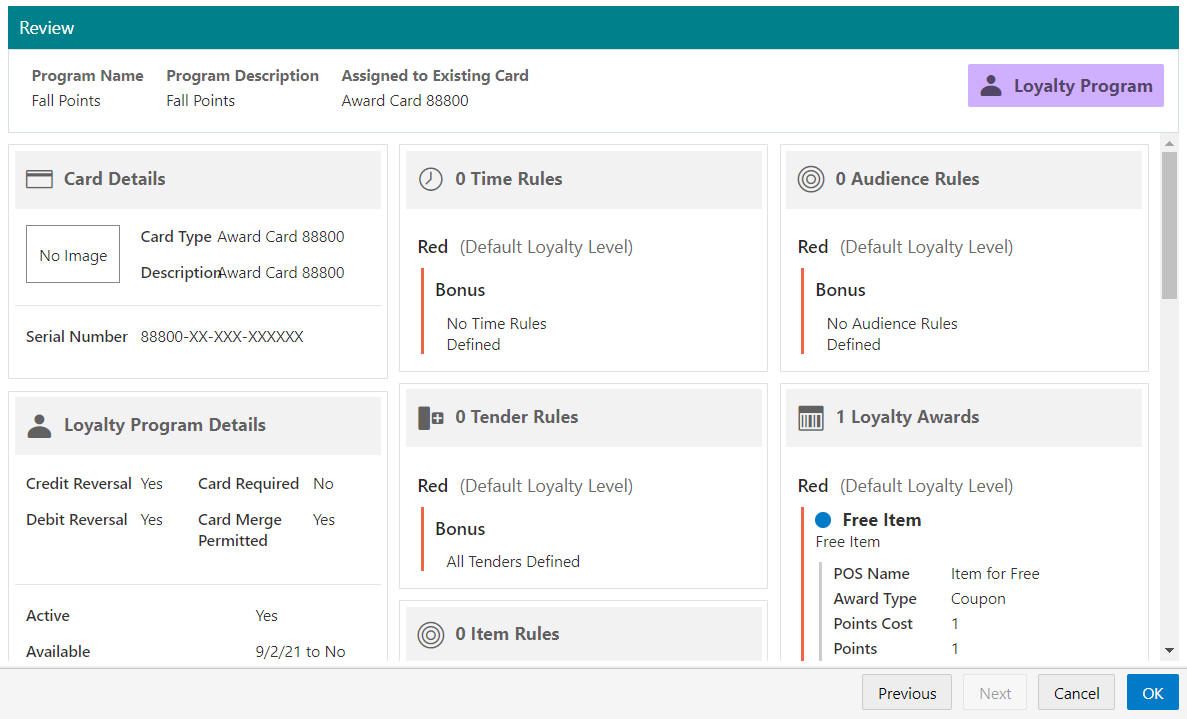Click the scrollbar down arrow
Viewport: 1187px width, 719px height.
coord(1170,650)
